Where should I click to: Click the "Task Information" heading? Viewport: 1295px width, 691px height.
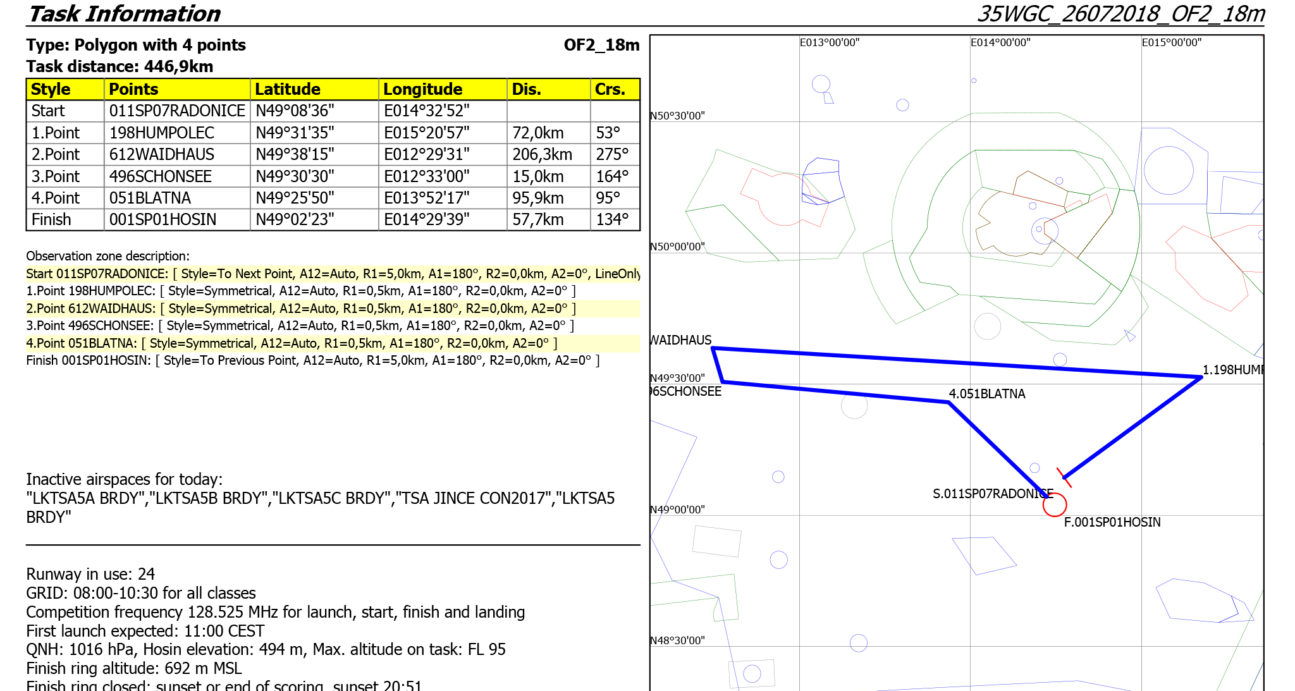point(123,14)
